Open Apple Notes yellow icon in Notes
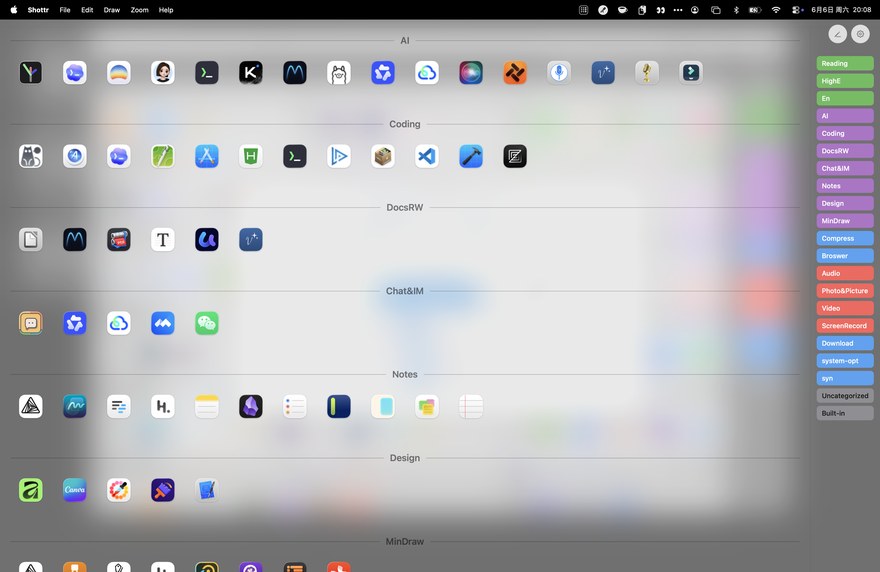 207,406
